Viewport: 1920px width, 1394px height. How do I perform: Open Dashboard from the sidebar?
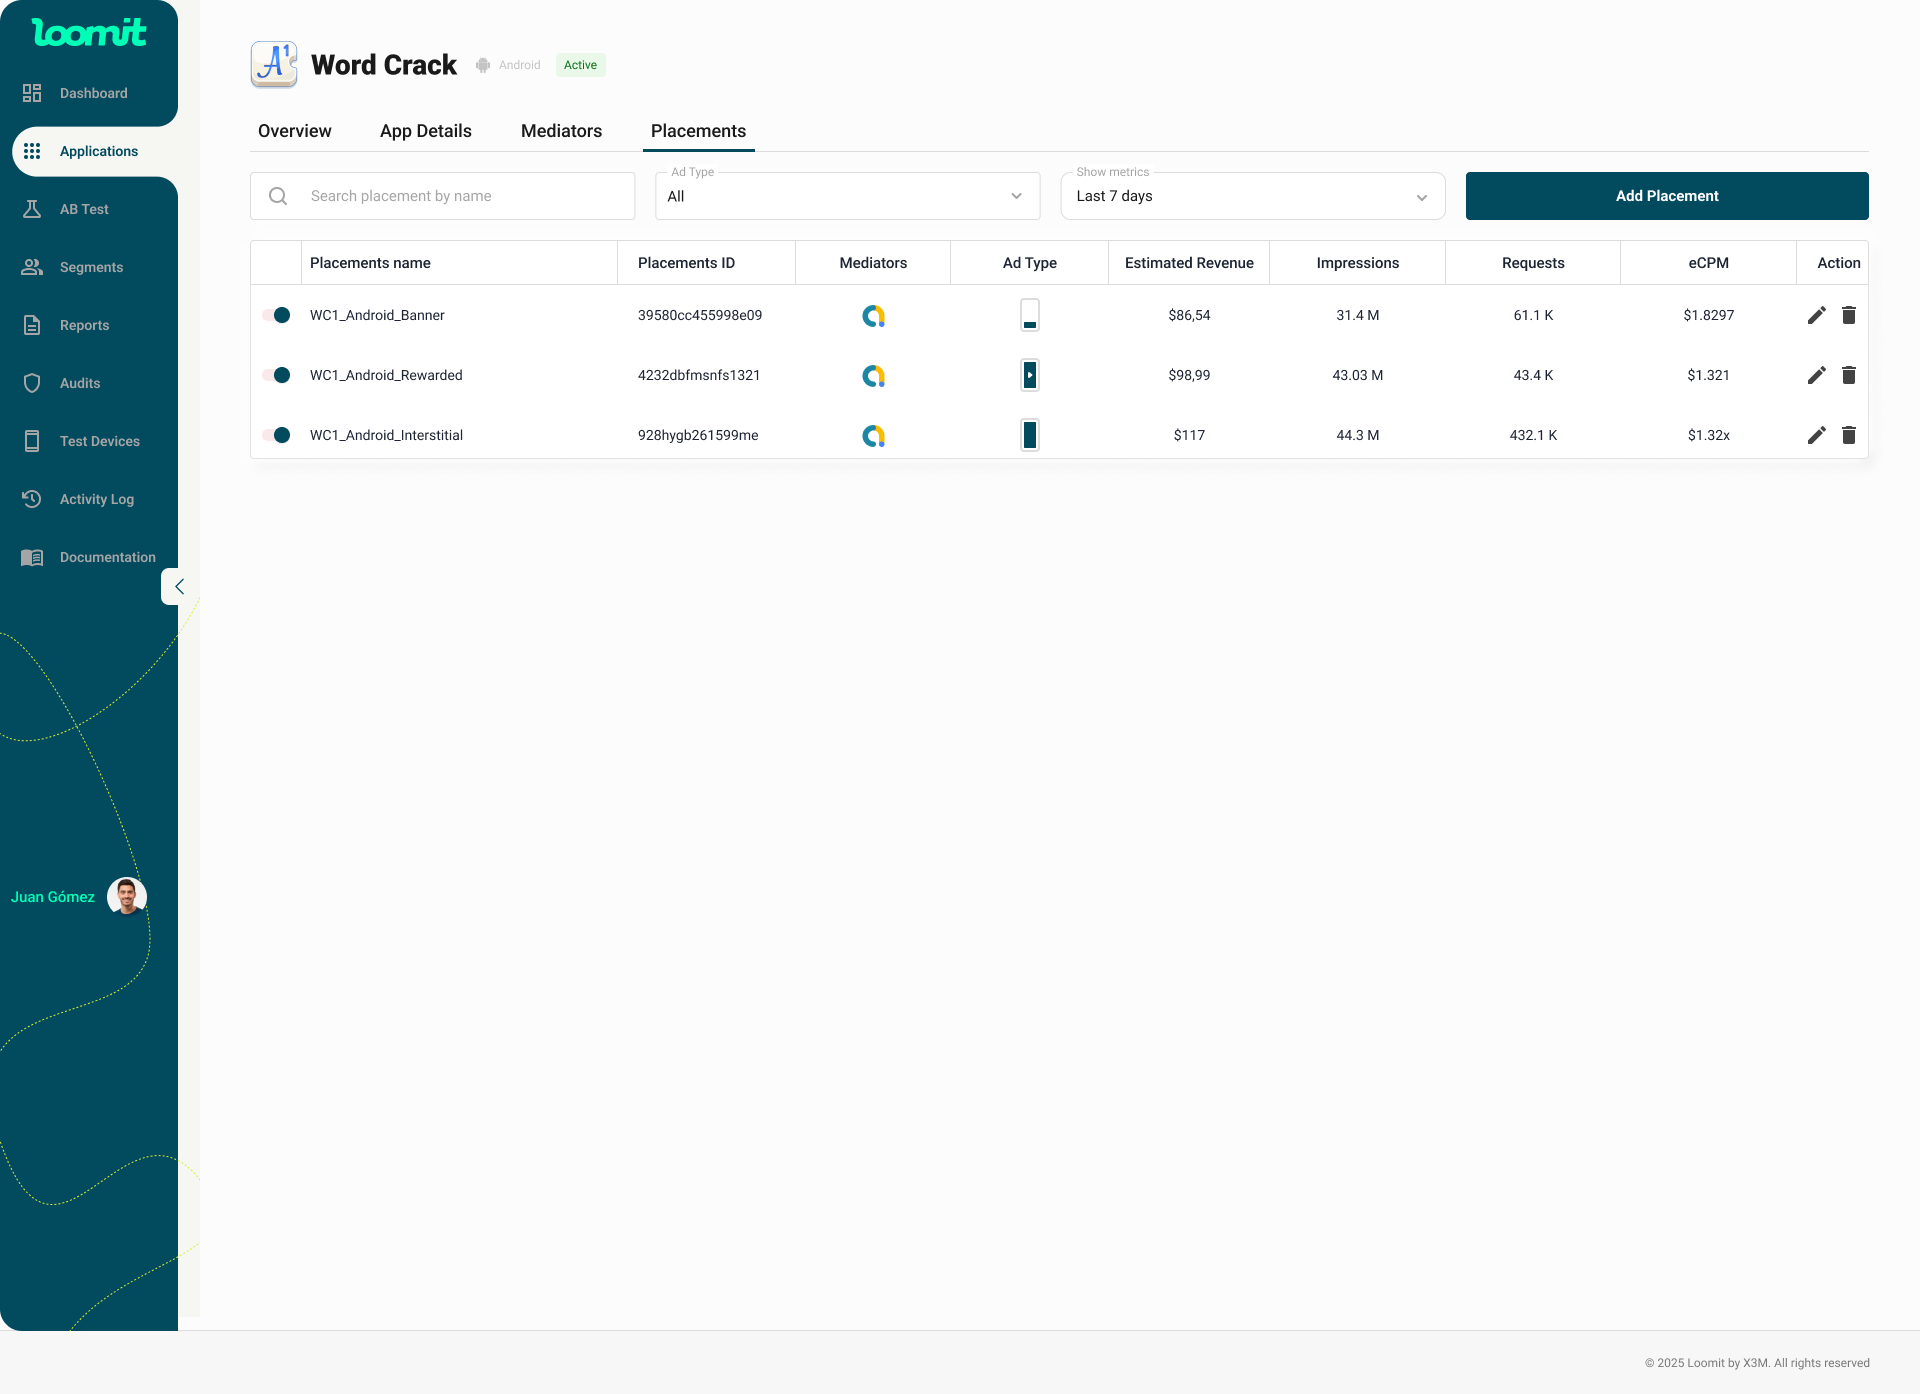pos(94,93)
